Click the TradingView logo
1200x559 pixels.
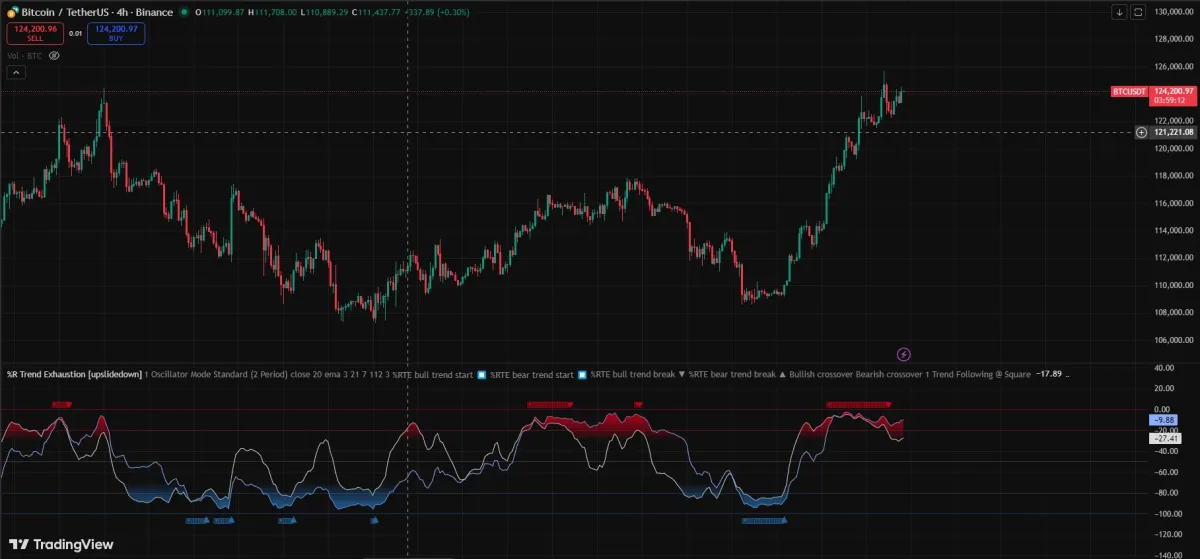tap(60, 545)
